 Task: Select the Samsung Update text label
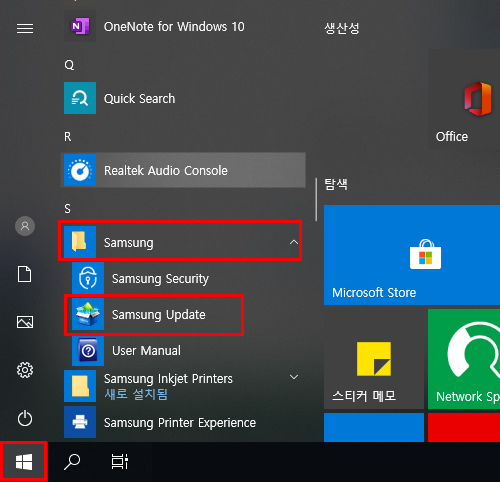click(159, 315)
